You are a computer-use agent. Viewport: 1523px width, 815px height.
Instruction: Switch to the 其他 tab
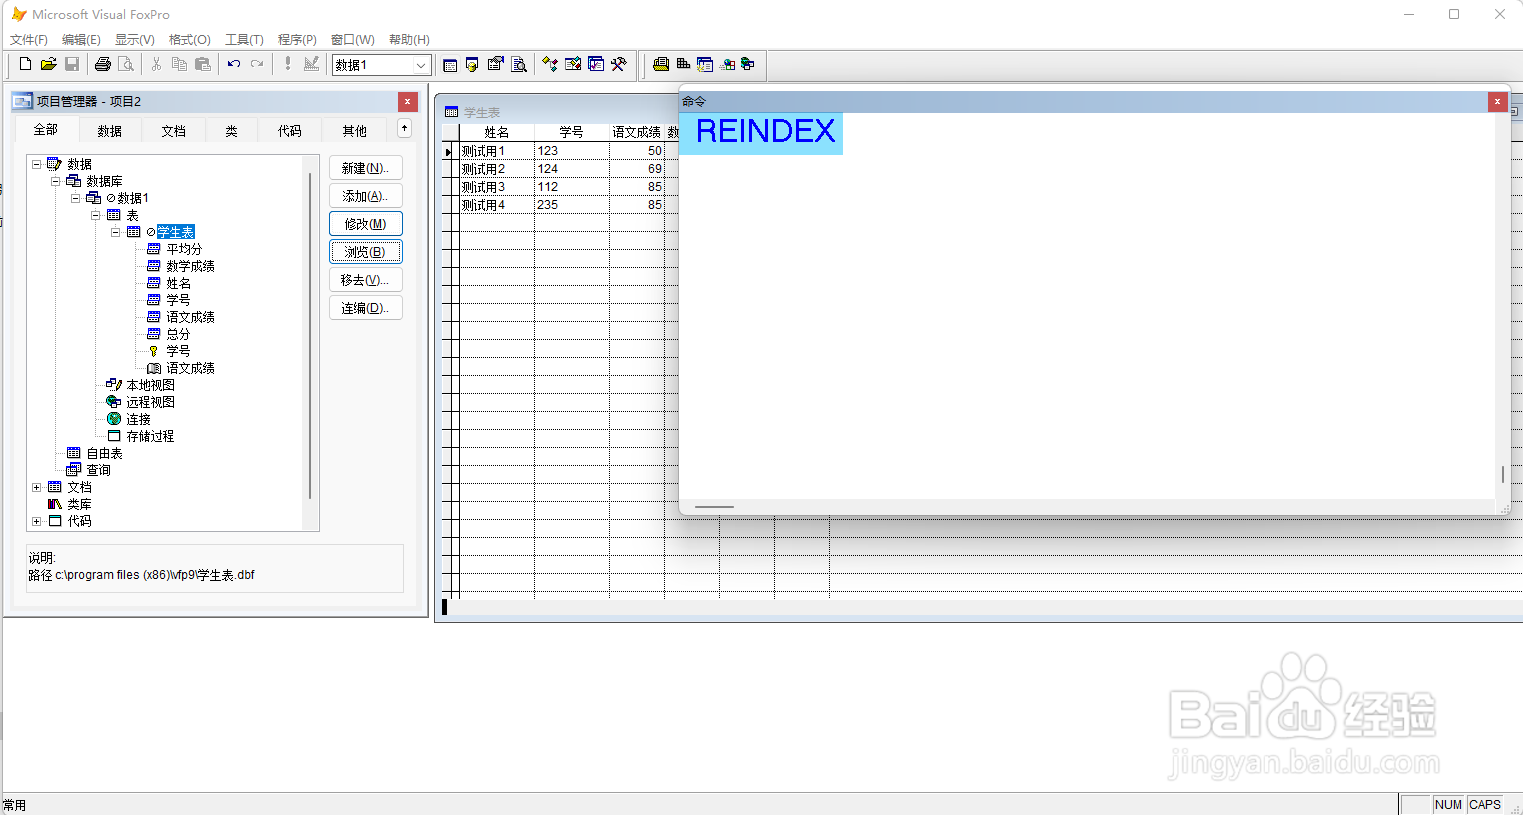click(x=355, y=131)
